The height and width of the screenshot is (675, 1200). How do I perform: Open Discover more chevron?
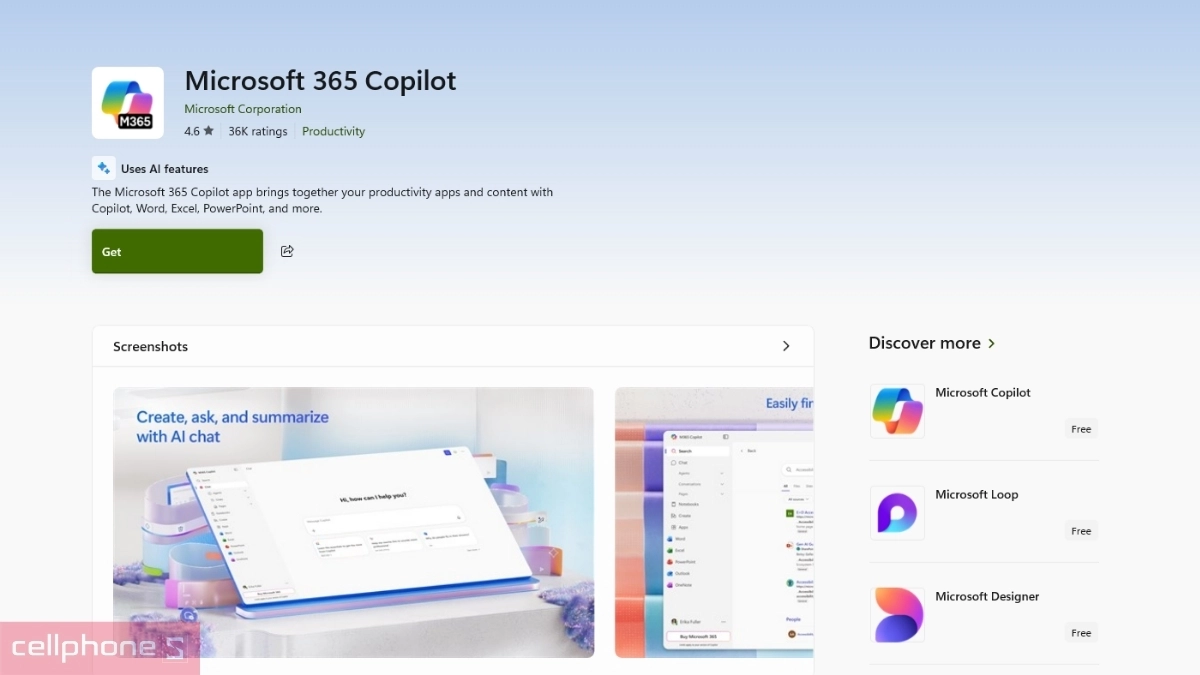click(991, 343)
